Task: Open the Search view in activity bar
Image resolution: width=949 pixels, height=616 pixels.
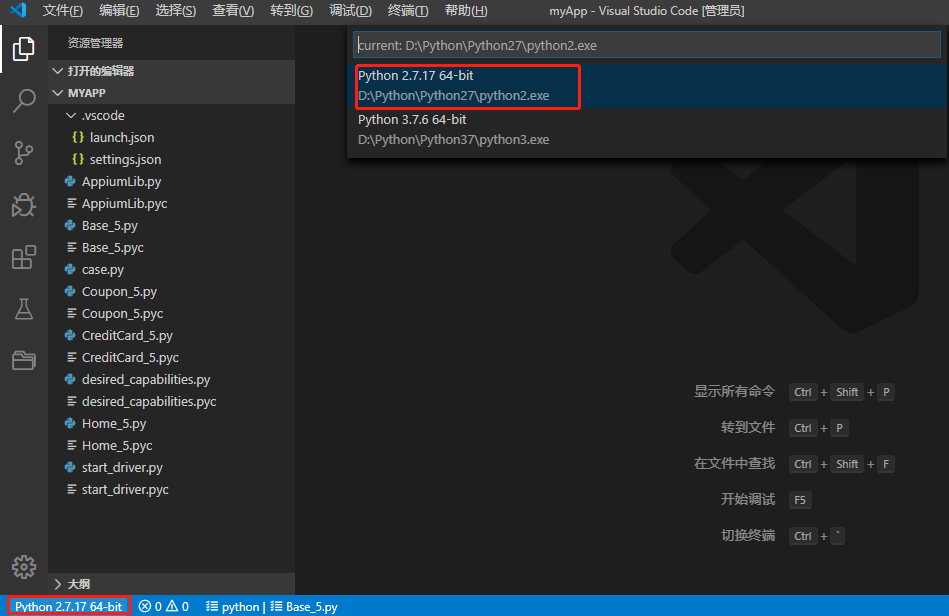Action: pyautogui.click(x=24, y=100)
